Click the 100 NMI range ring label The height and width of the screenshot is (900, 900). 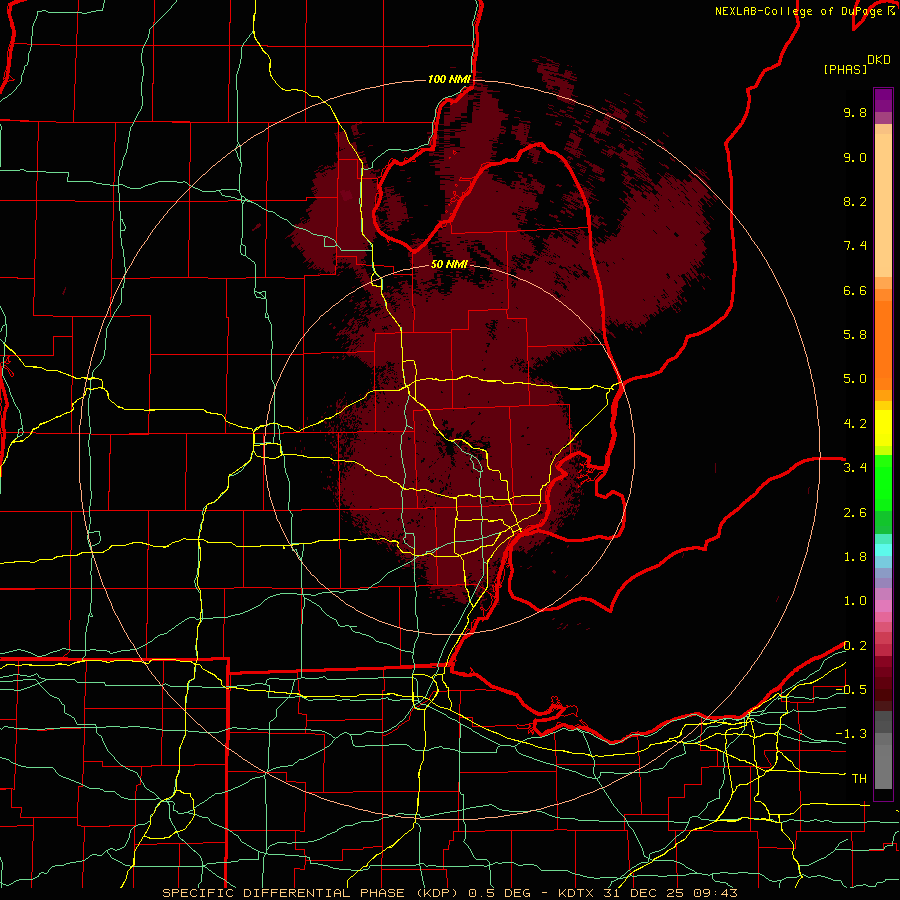click(x=449, y=79)
